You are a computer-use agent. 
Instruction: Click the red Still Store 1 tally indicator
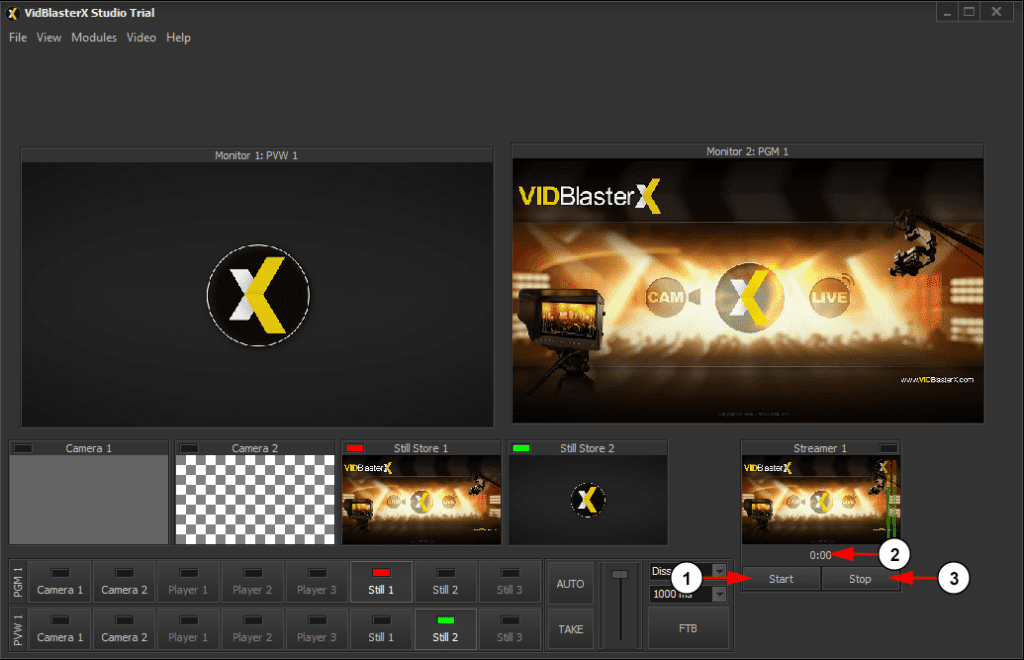pyautogui.click(x=355, y=448)
